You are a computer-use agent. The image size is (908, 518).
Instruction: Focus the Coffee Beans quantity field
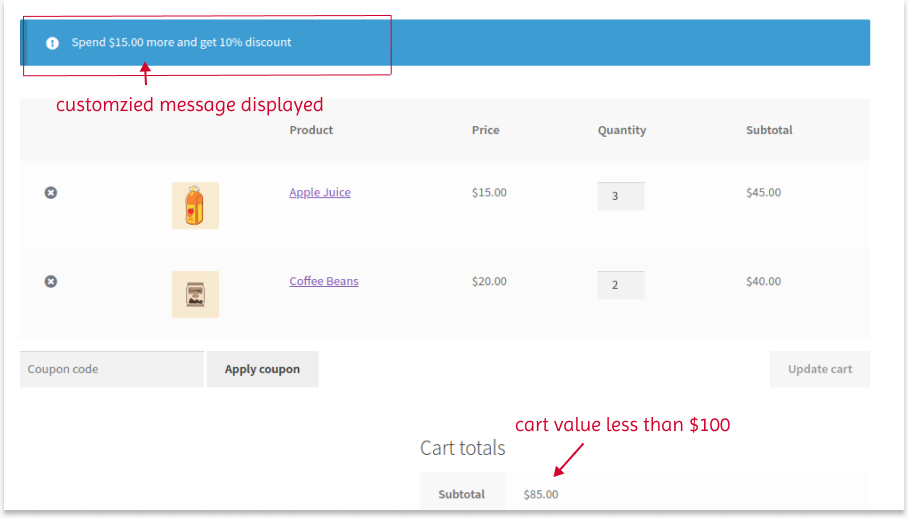tap(621, 285)
